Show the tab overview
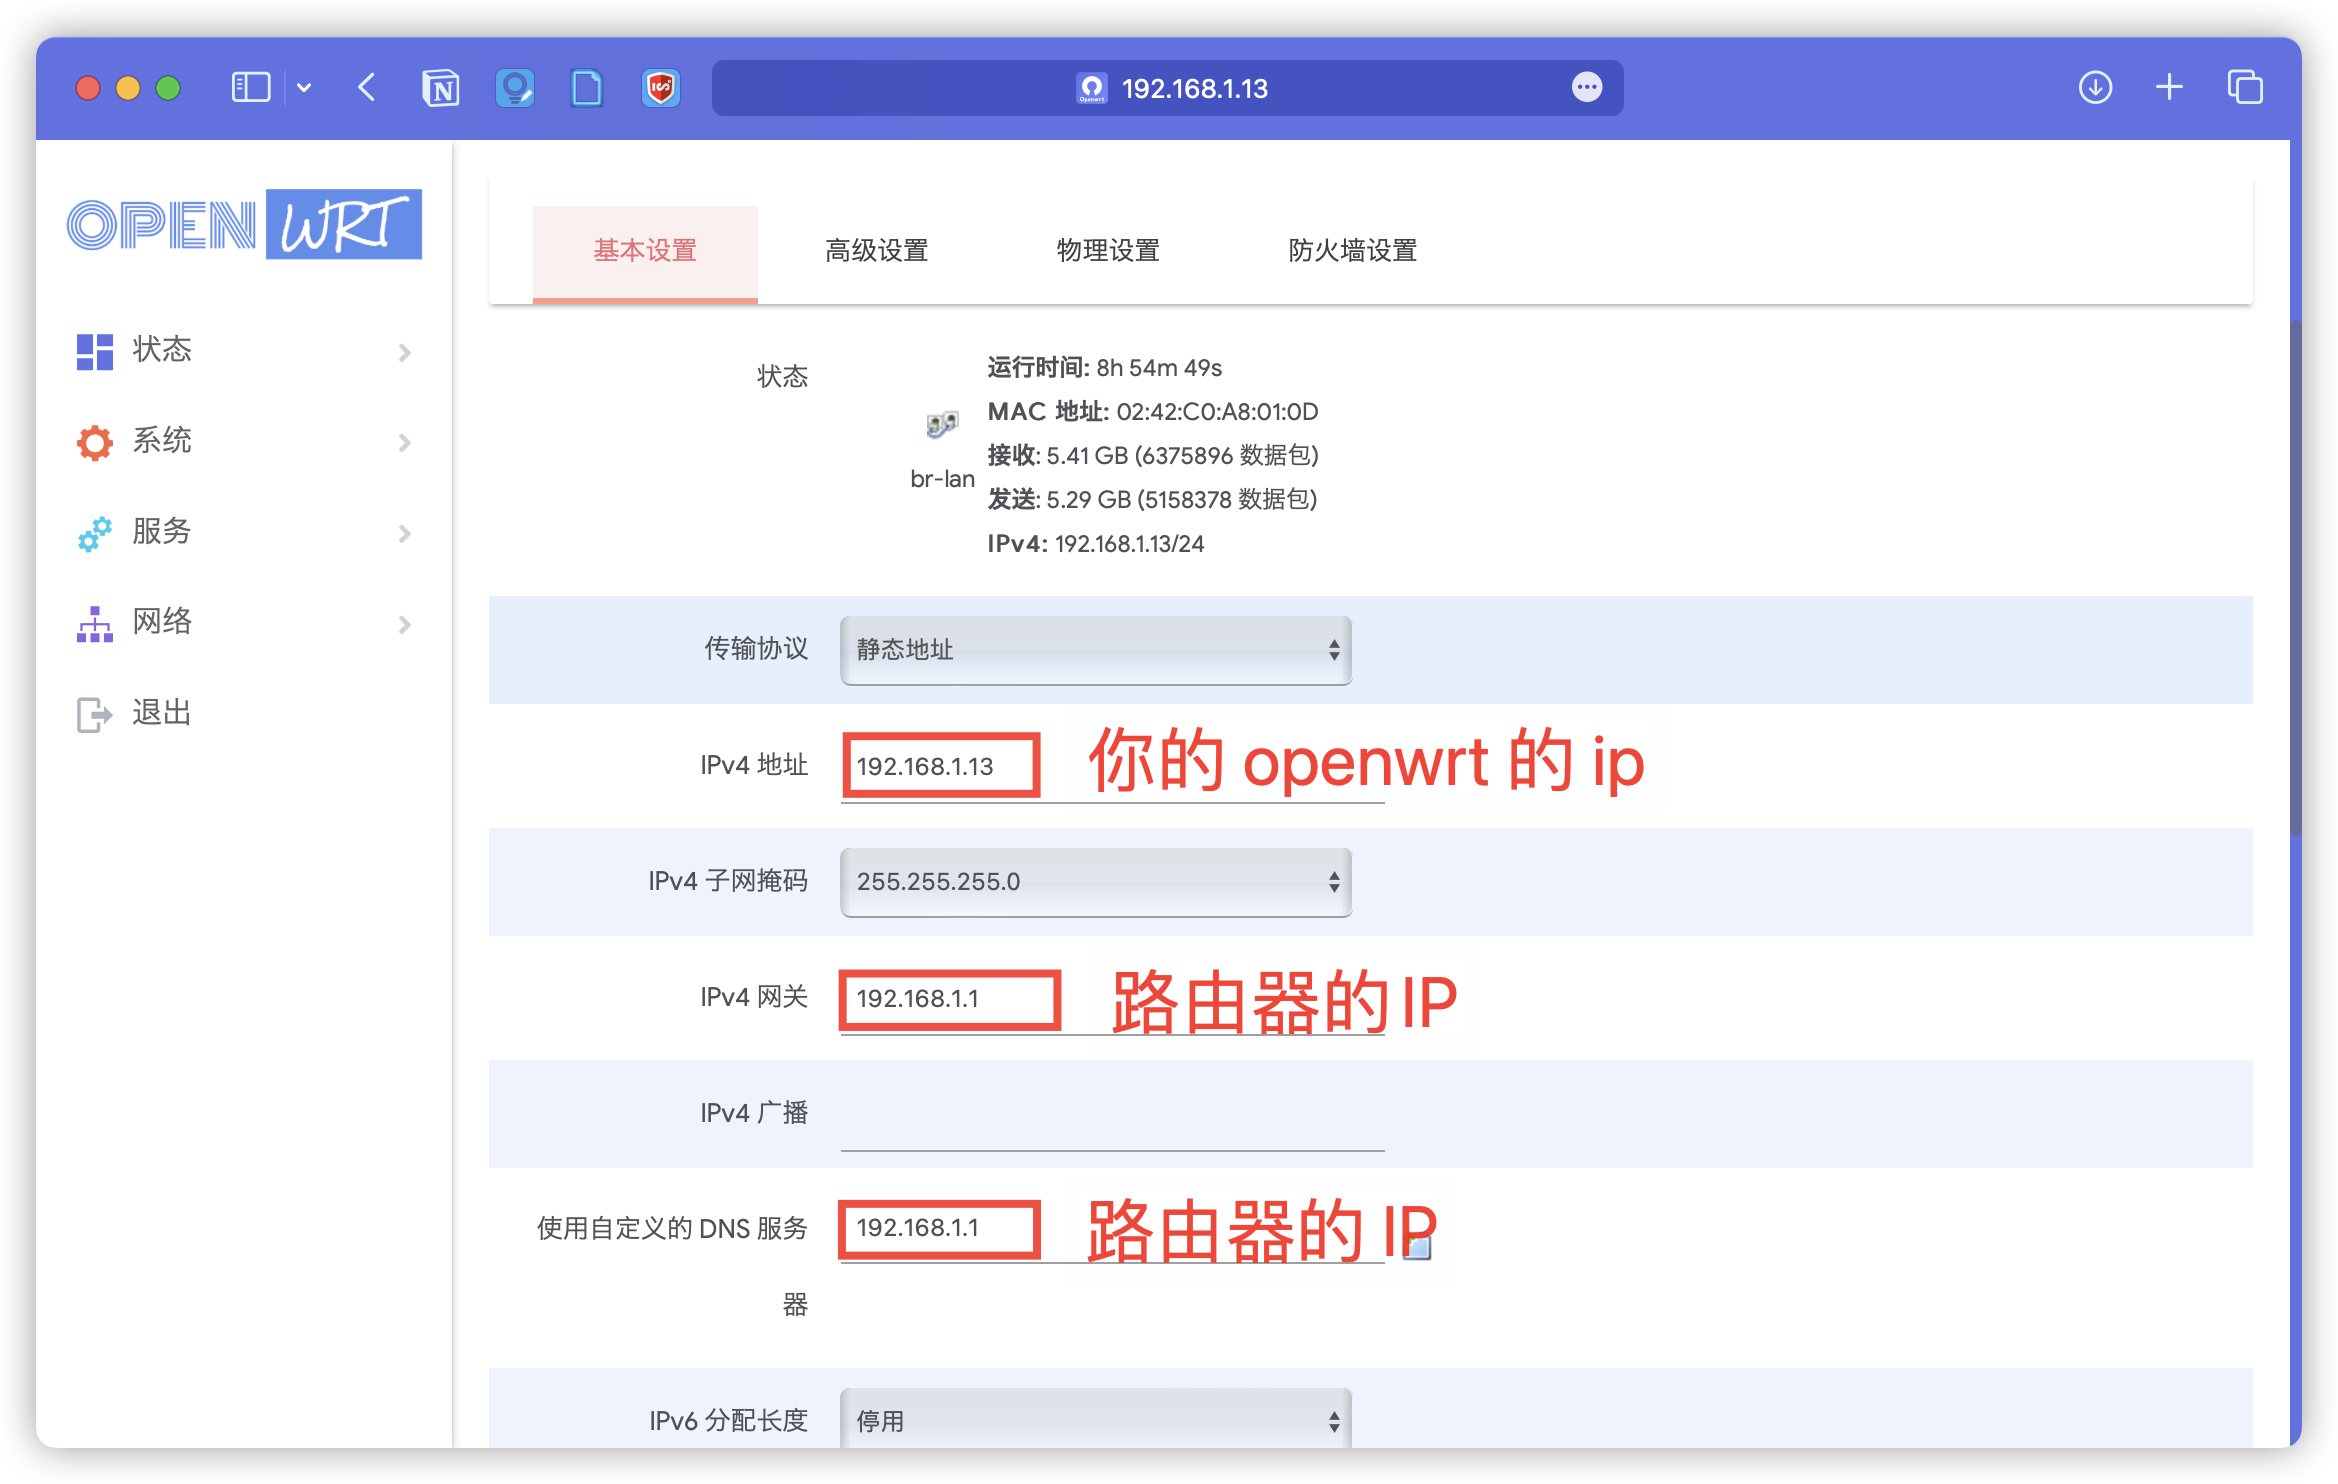Screen dimensions: 2338x1484 tap(2245, 88)
